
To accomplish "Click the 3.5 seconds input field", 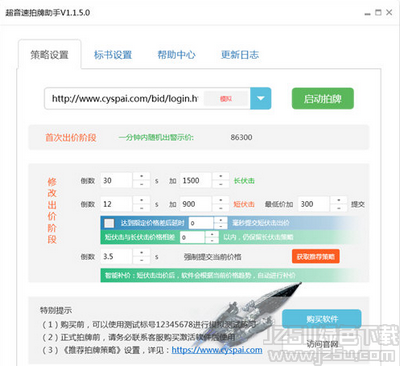I will [x=117, y=257].
